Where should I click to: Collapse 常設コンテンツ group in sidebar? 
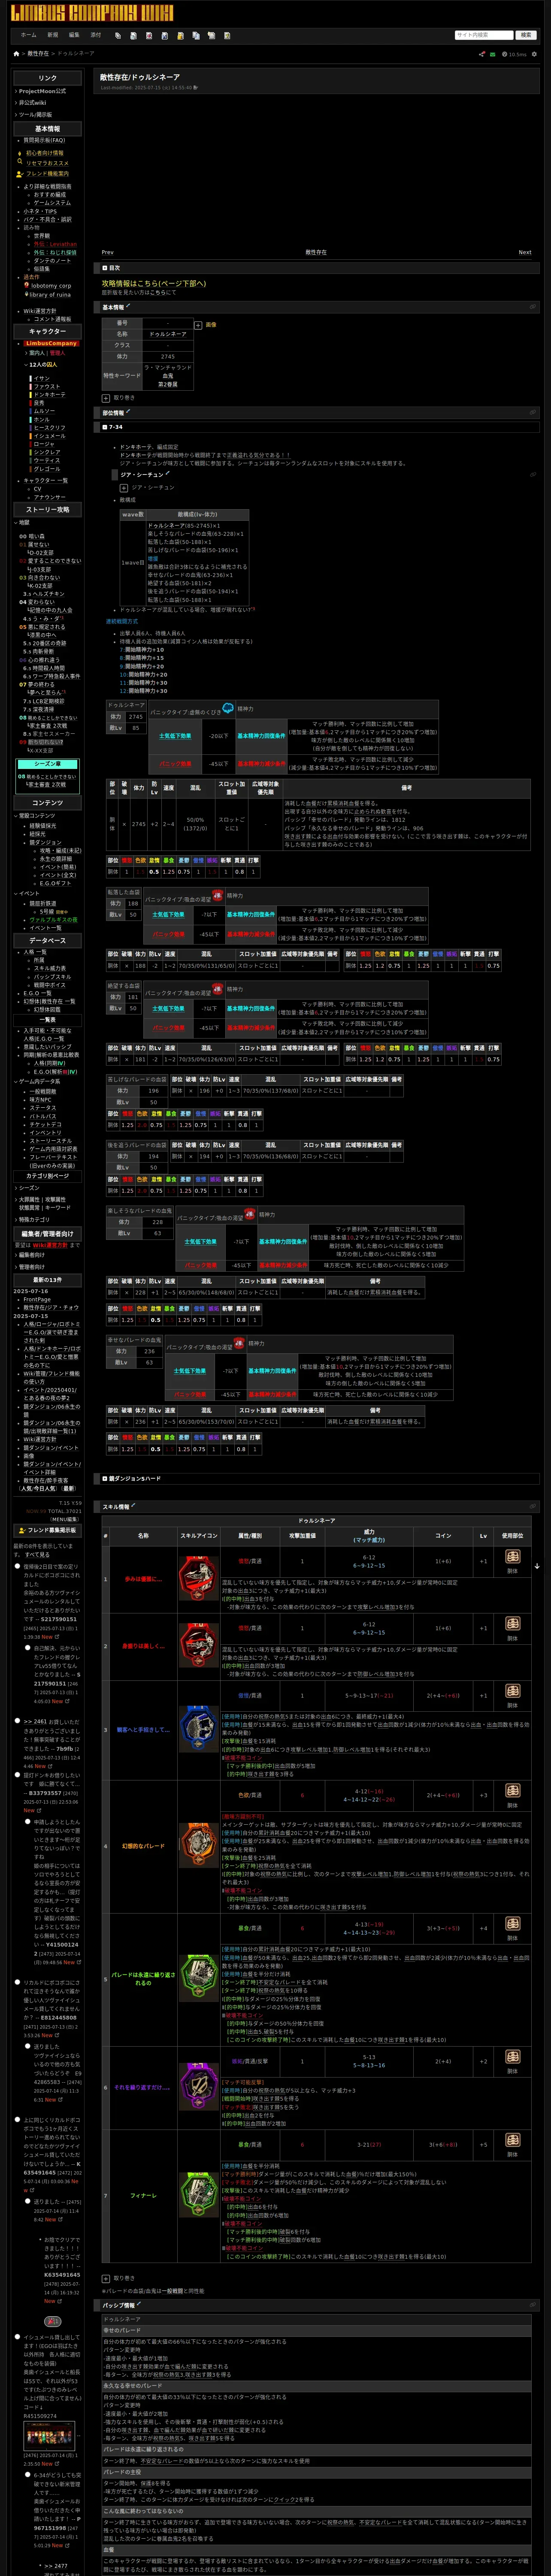tap(36, 816)
